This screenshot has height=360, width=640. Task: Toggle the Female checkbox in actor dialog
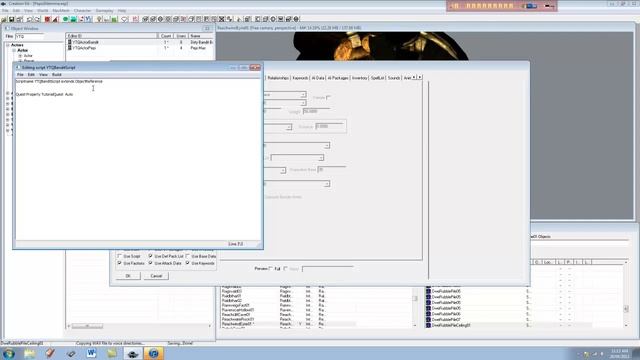point(328,97)
